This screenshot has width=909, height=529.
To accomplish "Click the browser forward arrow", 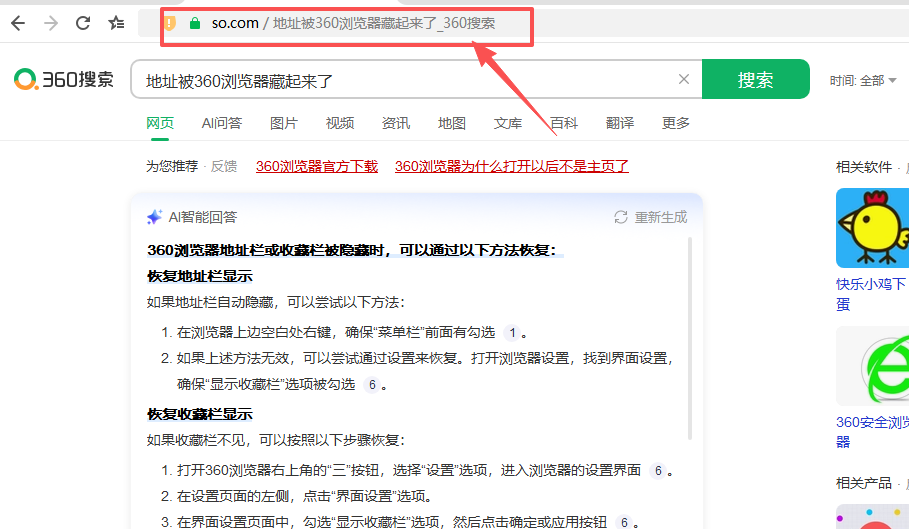I will pyautogui.click(x=51, y=23).
